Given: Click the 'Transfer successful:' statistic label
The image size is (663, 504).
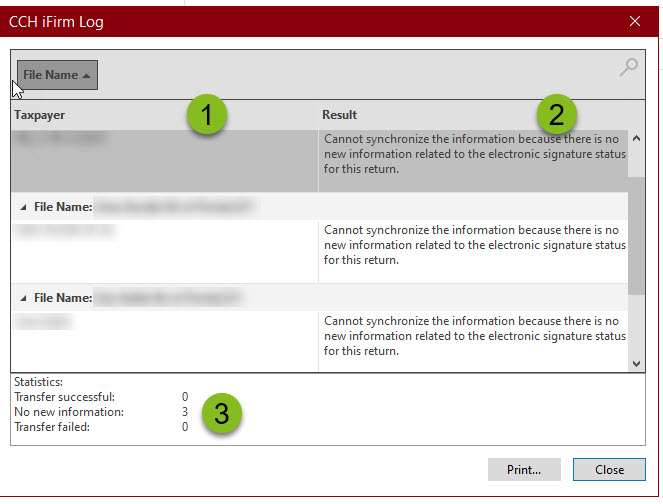Looking at the screenshot, I should click(64, 397).
